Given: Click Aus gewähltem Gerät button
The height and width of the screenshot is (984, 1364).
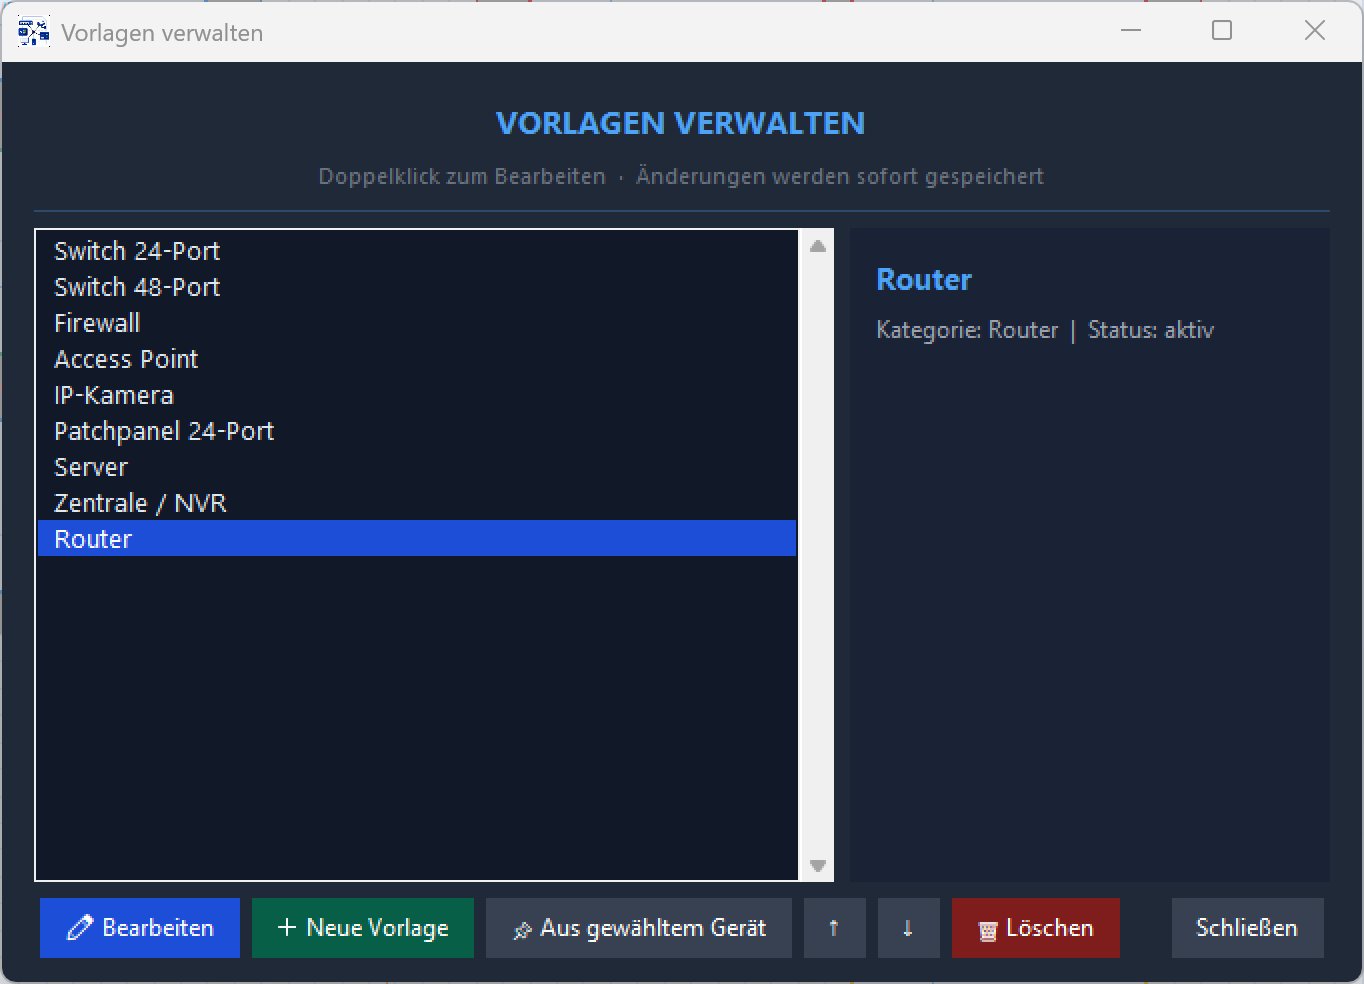Looking at the screenshot, I should [639, 928].
